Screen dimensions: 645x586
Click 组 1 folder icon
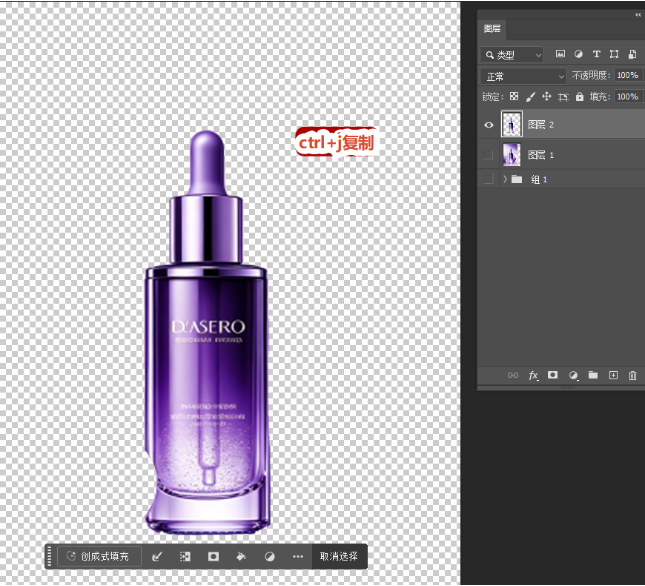pos(517,179)
